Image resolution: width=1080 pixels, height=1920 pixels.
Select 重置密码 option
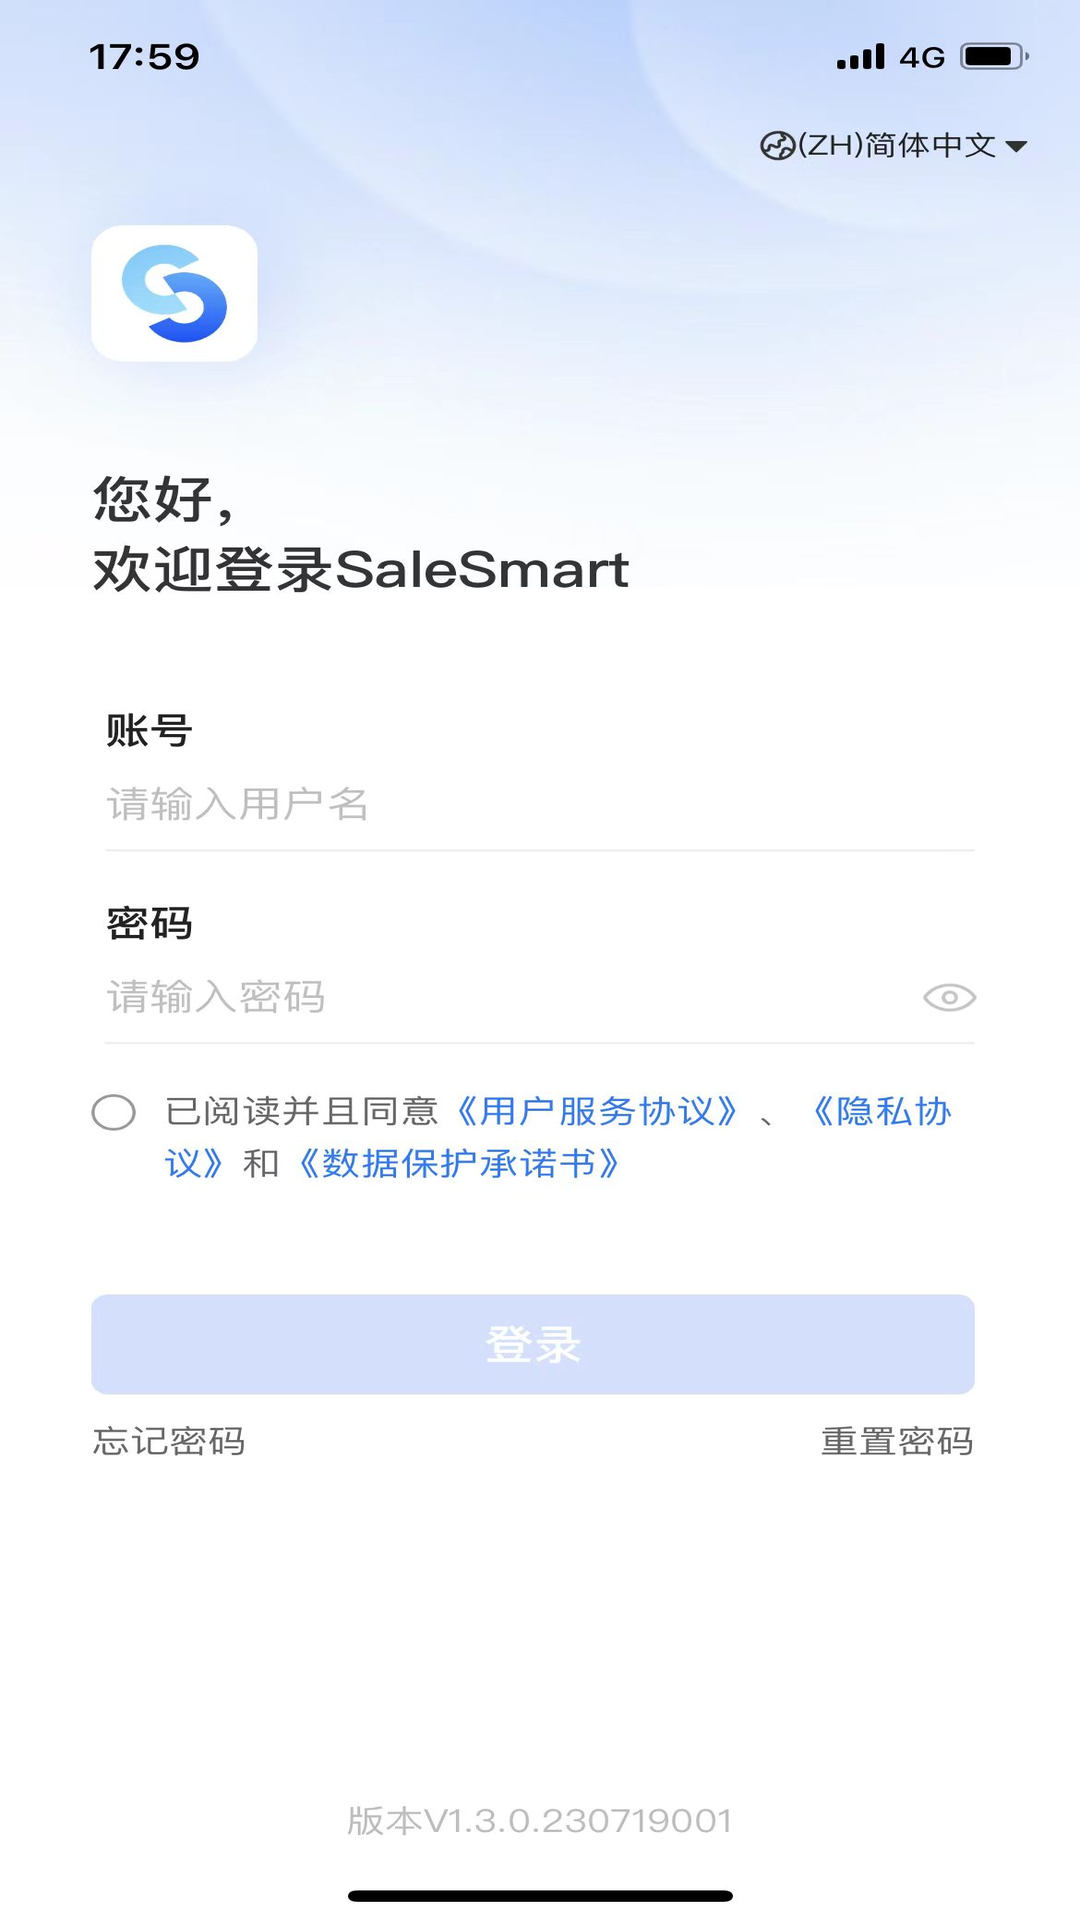click(898, 1441)
